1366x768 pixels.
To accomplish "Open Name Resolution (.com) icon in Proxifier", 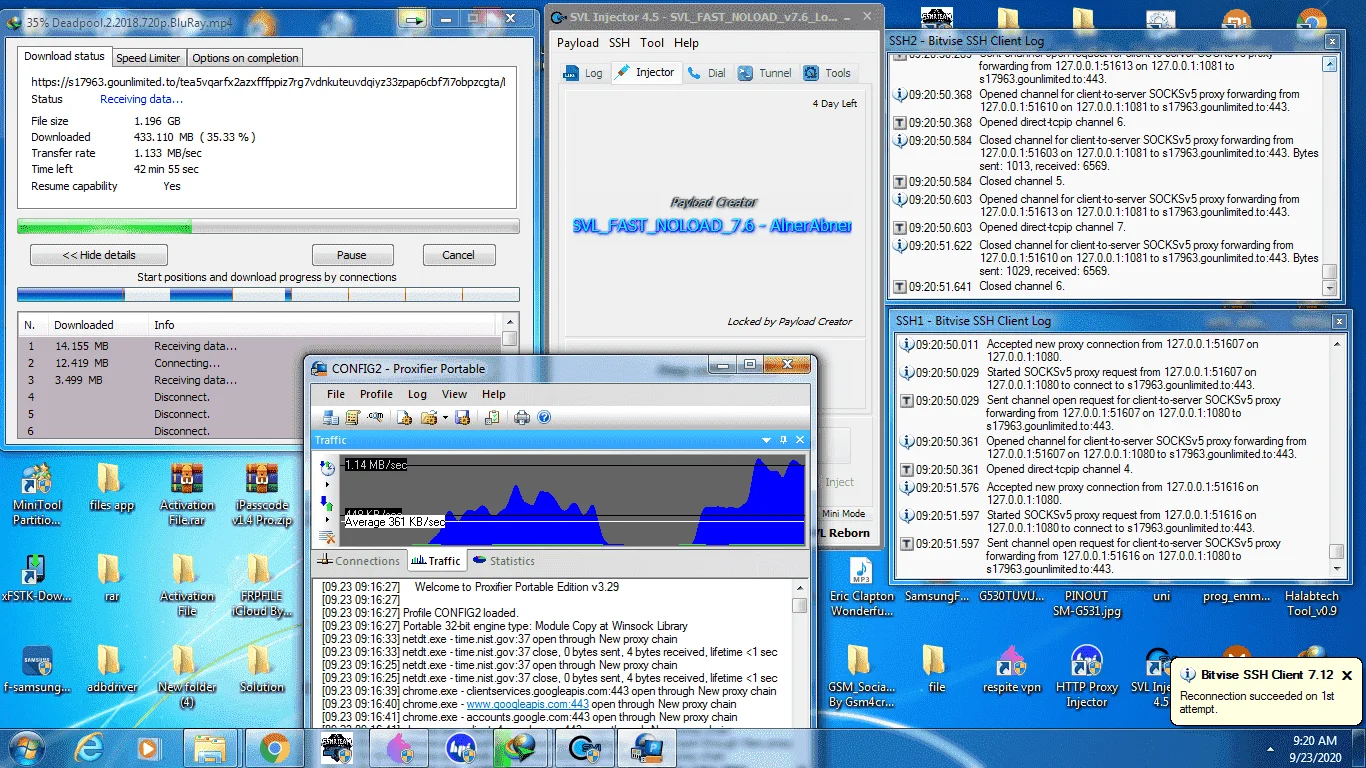I will (375, 417).
